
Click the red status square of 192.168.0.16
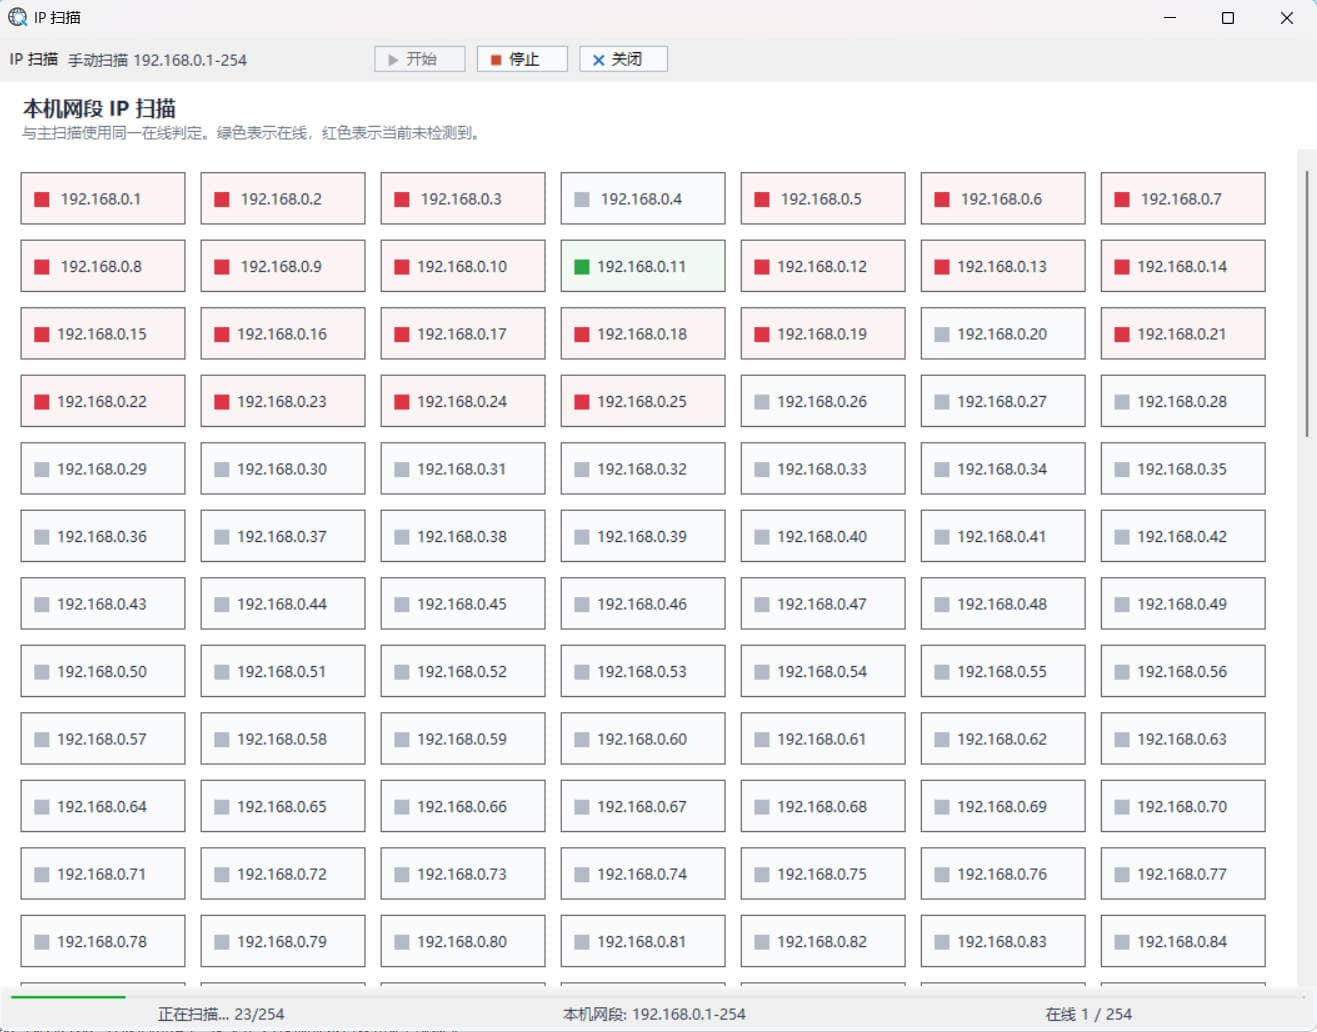(222, 334)
